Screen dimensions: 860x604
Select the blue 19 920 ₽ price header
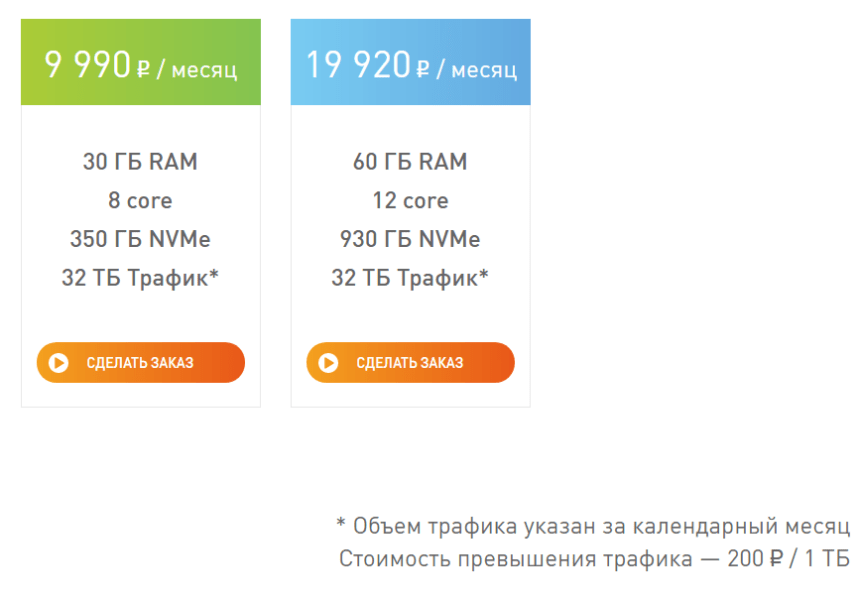coord(410,62)
